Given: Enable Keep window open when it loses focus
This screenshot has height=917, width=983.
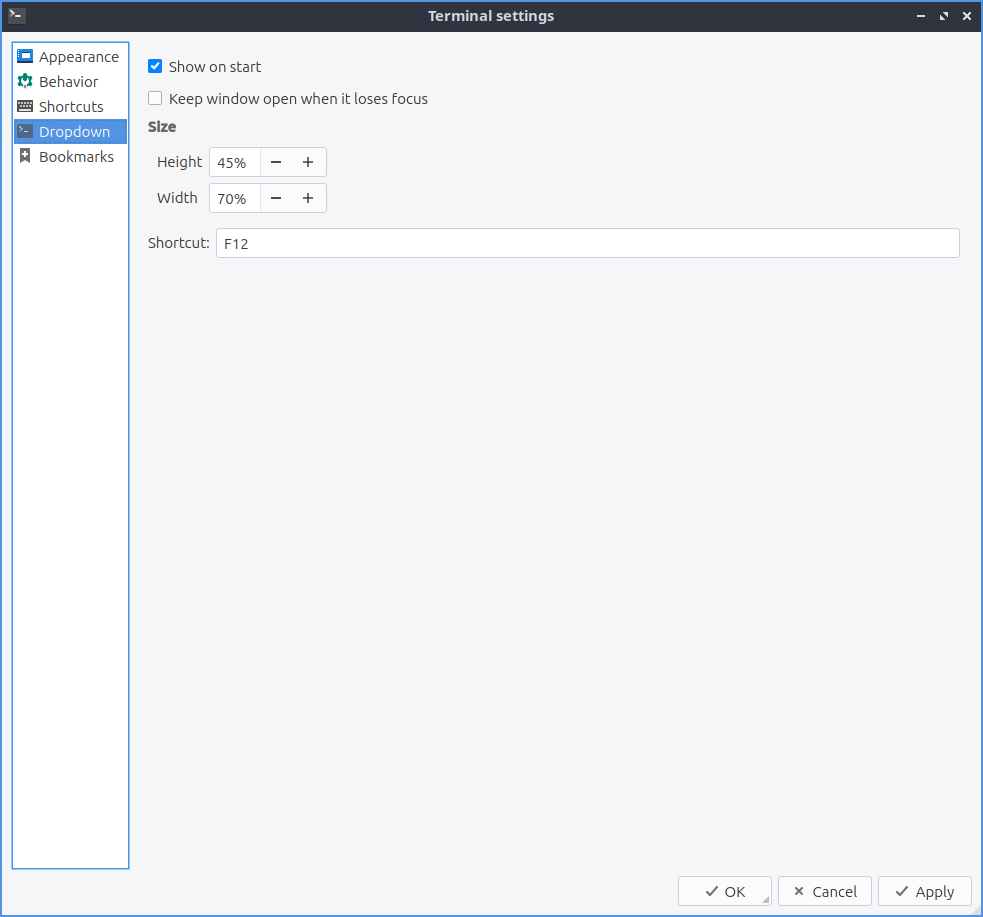Looking at the screenshot, I should click(155, 99).
